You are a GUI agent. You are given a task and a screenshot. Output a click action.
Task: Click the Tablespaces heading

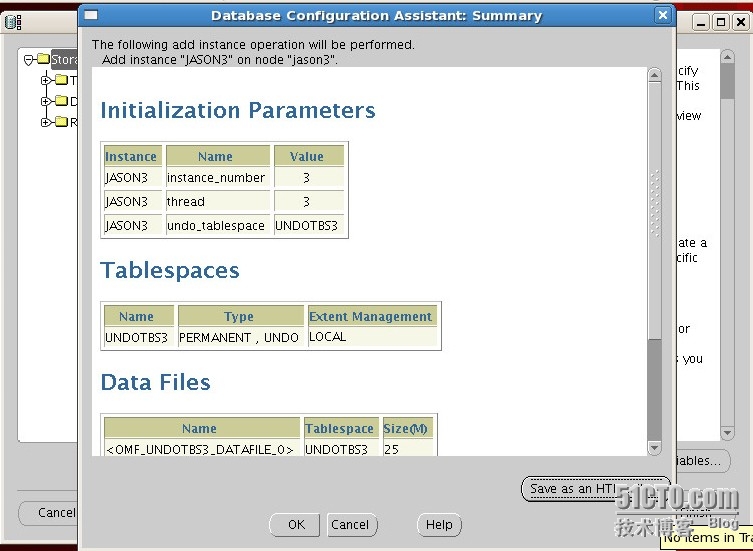click(x=170, y=270)
